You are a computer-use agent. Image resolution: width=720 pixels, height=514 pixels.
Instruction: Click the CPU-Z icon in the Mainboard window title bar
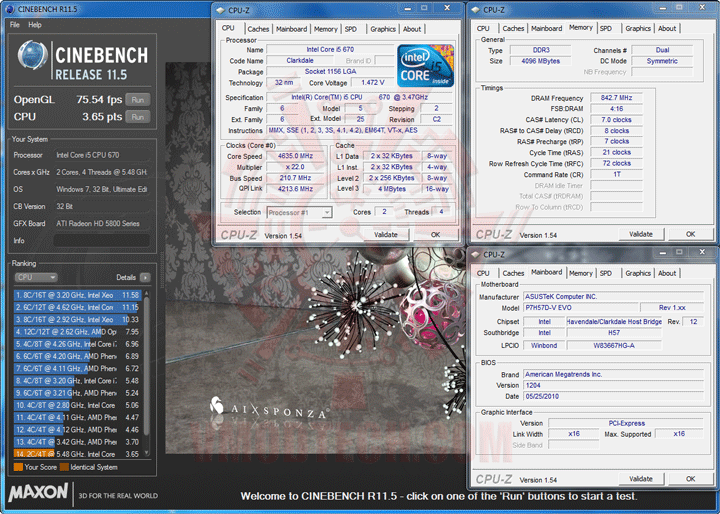476,254
